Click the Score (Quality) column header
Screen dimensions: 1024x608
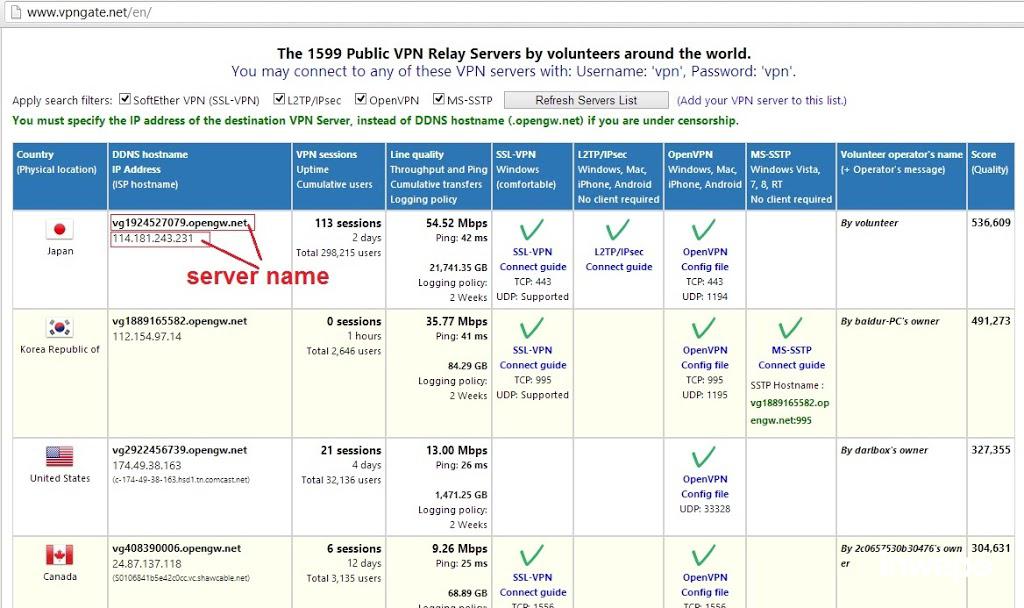pyautogui.click(x=991, y=176)
